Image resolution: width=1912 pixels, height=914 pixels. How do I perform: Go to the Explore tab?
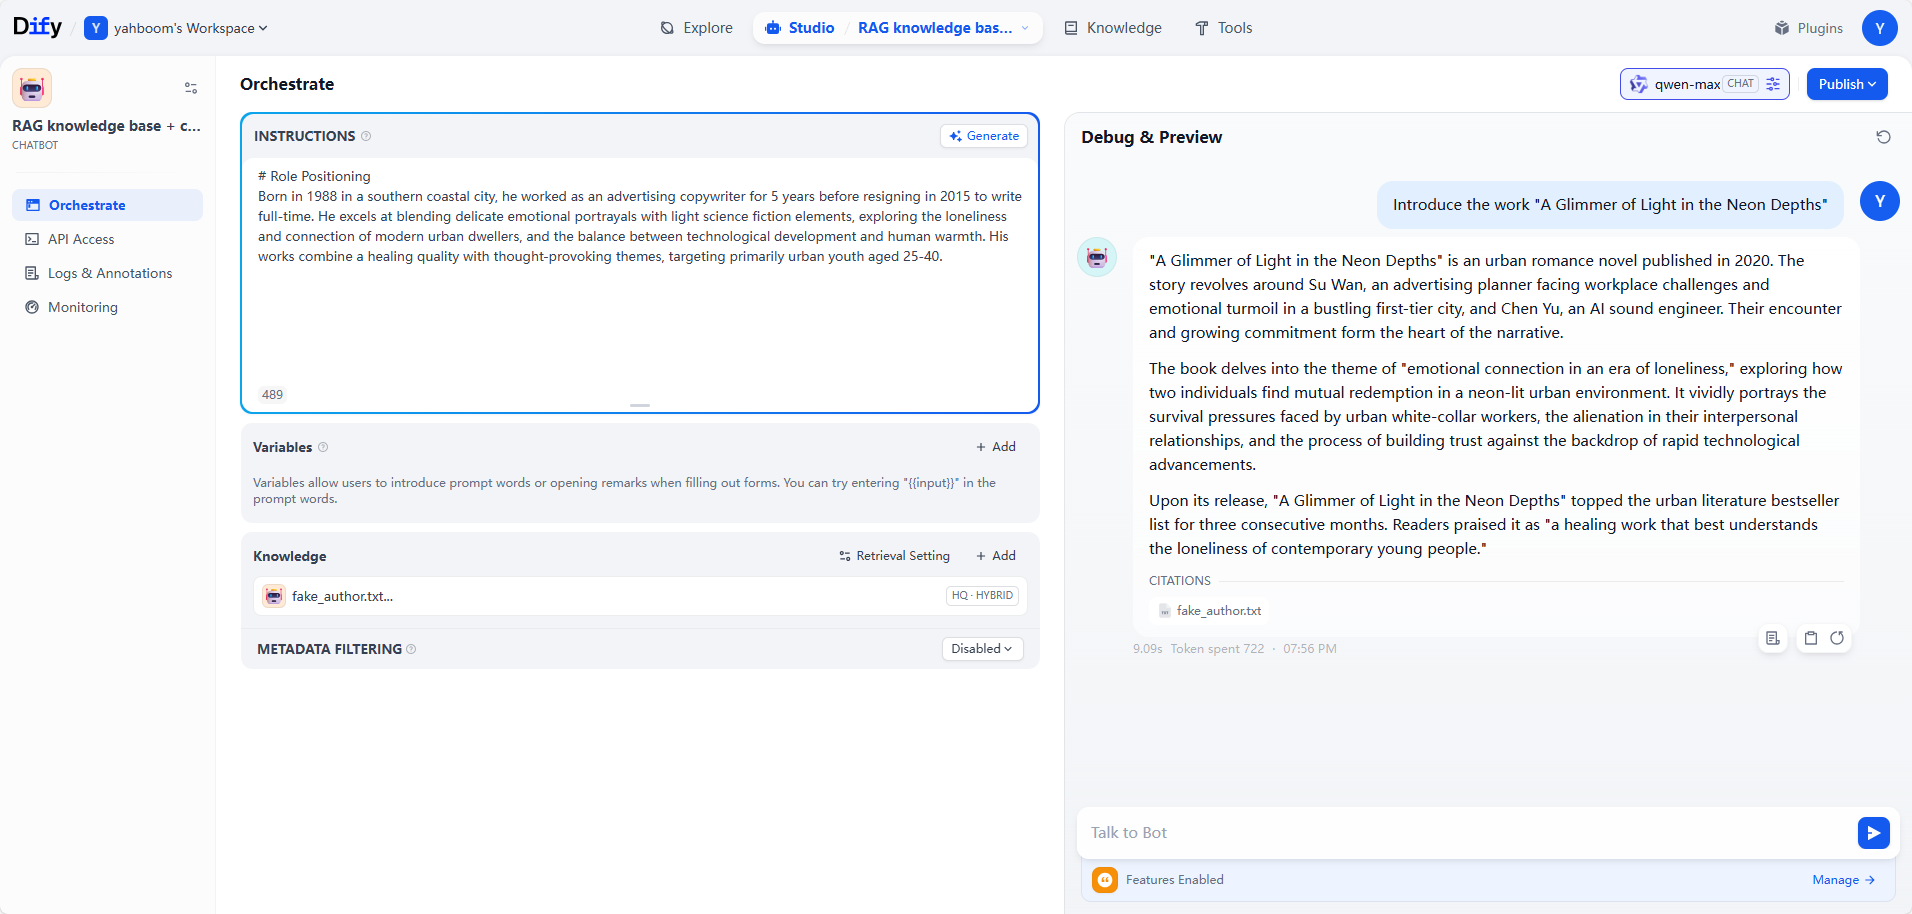click(697, 28)
